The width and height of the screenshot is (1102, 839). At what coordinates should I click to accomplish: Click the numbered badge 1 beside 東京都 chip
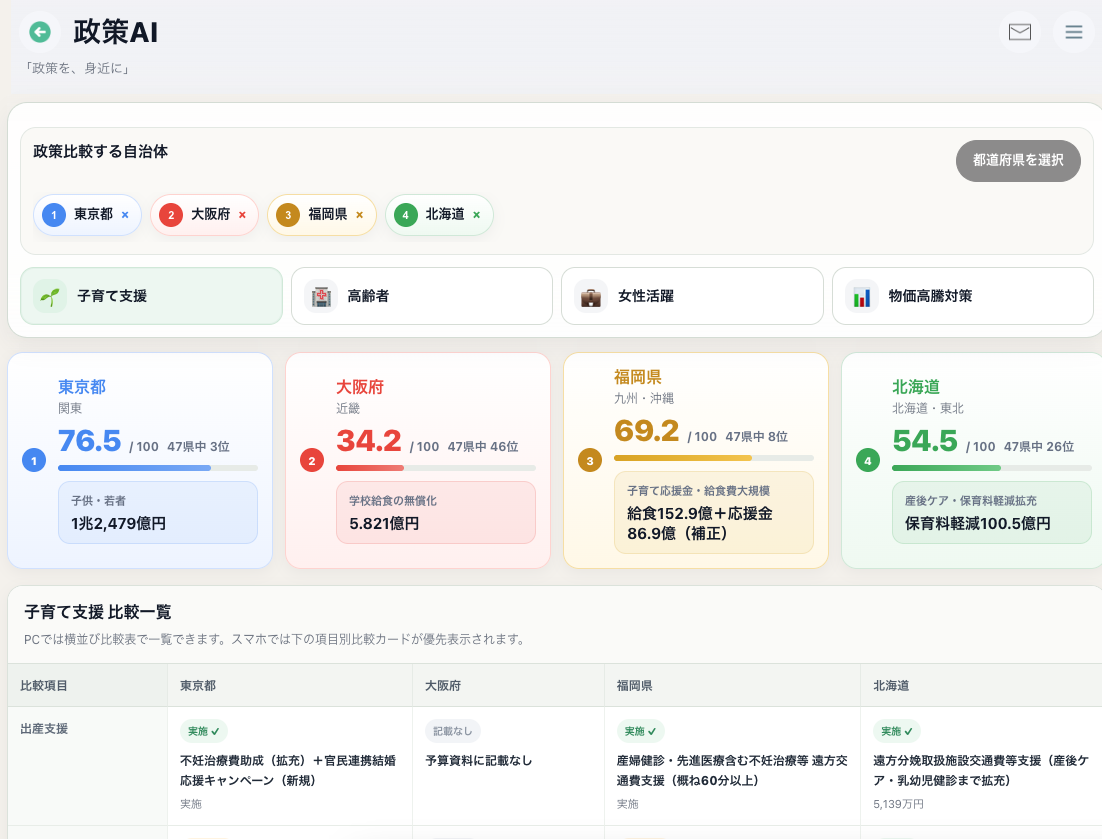tap(53, 214)
